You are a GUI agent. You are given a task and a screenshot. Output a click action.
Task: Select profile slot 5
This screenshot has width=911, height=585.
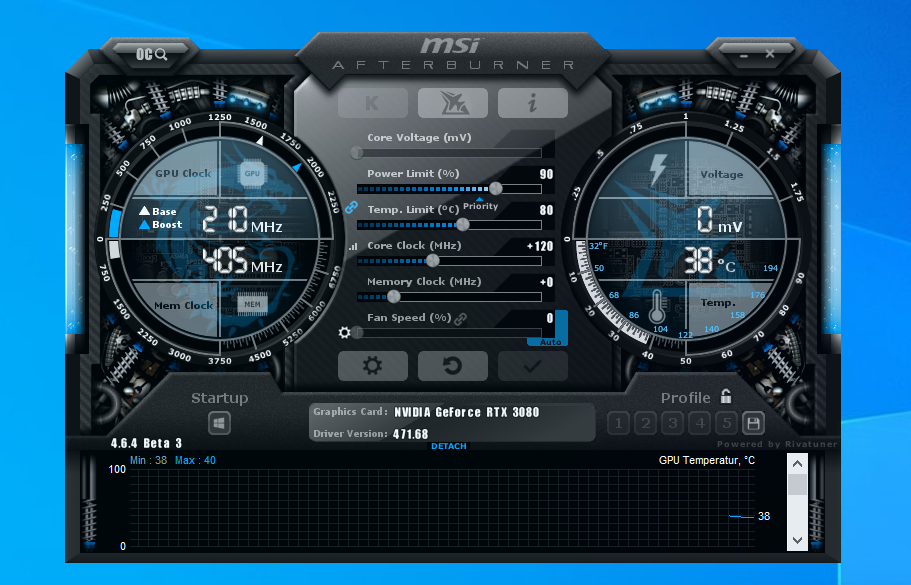point(726,424)
